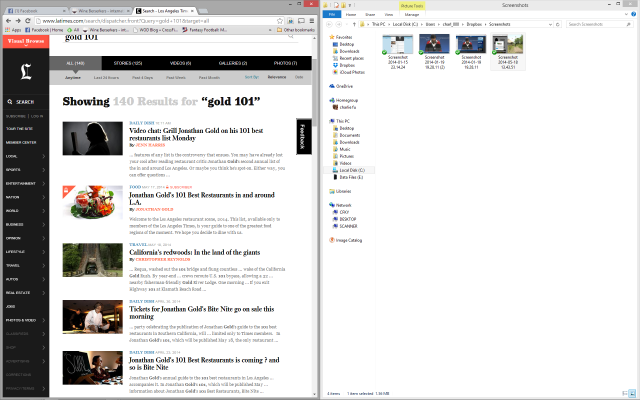
Task: Open the Explorer View ribbon tab
Action: (389, 14)
